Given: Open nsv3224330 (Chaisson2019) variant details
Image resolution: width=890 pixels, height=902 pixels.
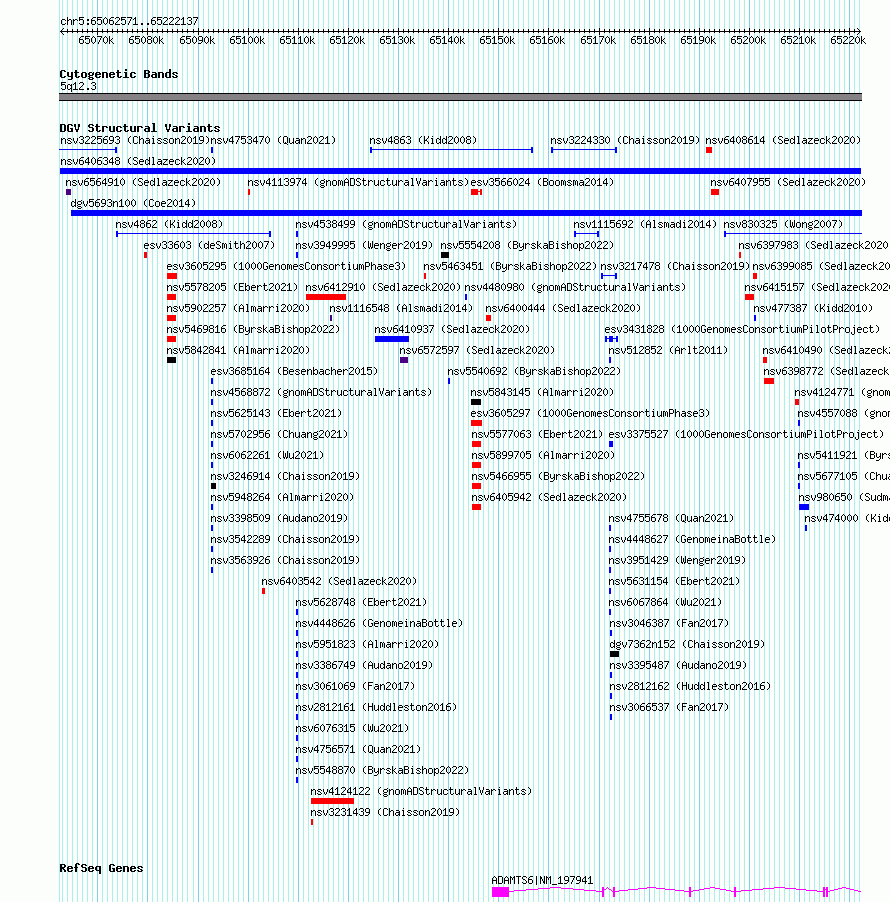Looking at the screenshot, I should (625, 140).
